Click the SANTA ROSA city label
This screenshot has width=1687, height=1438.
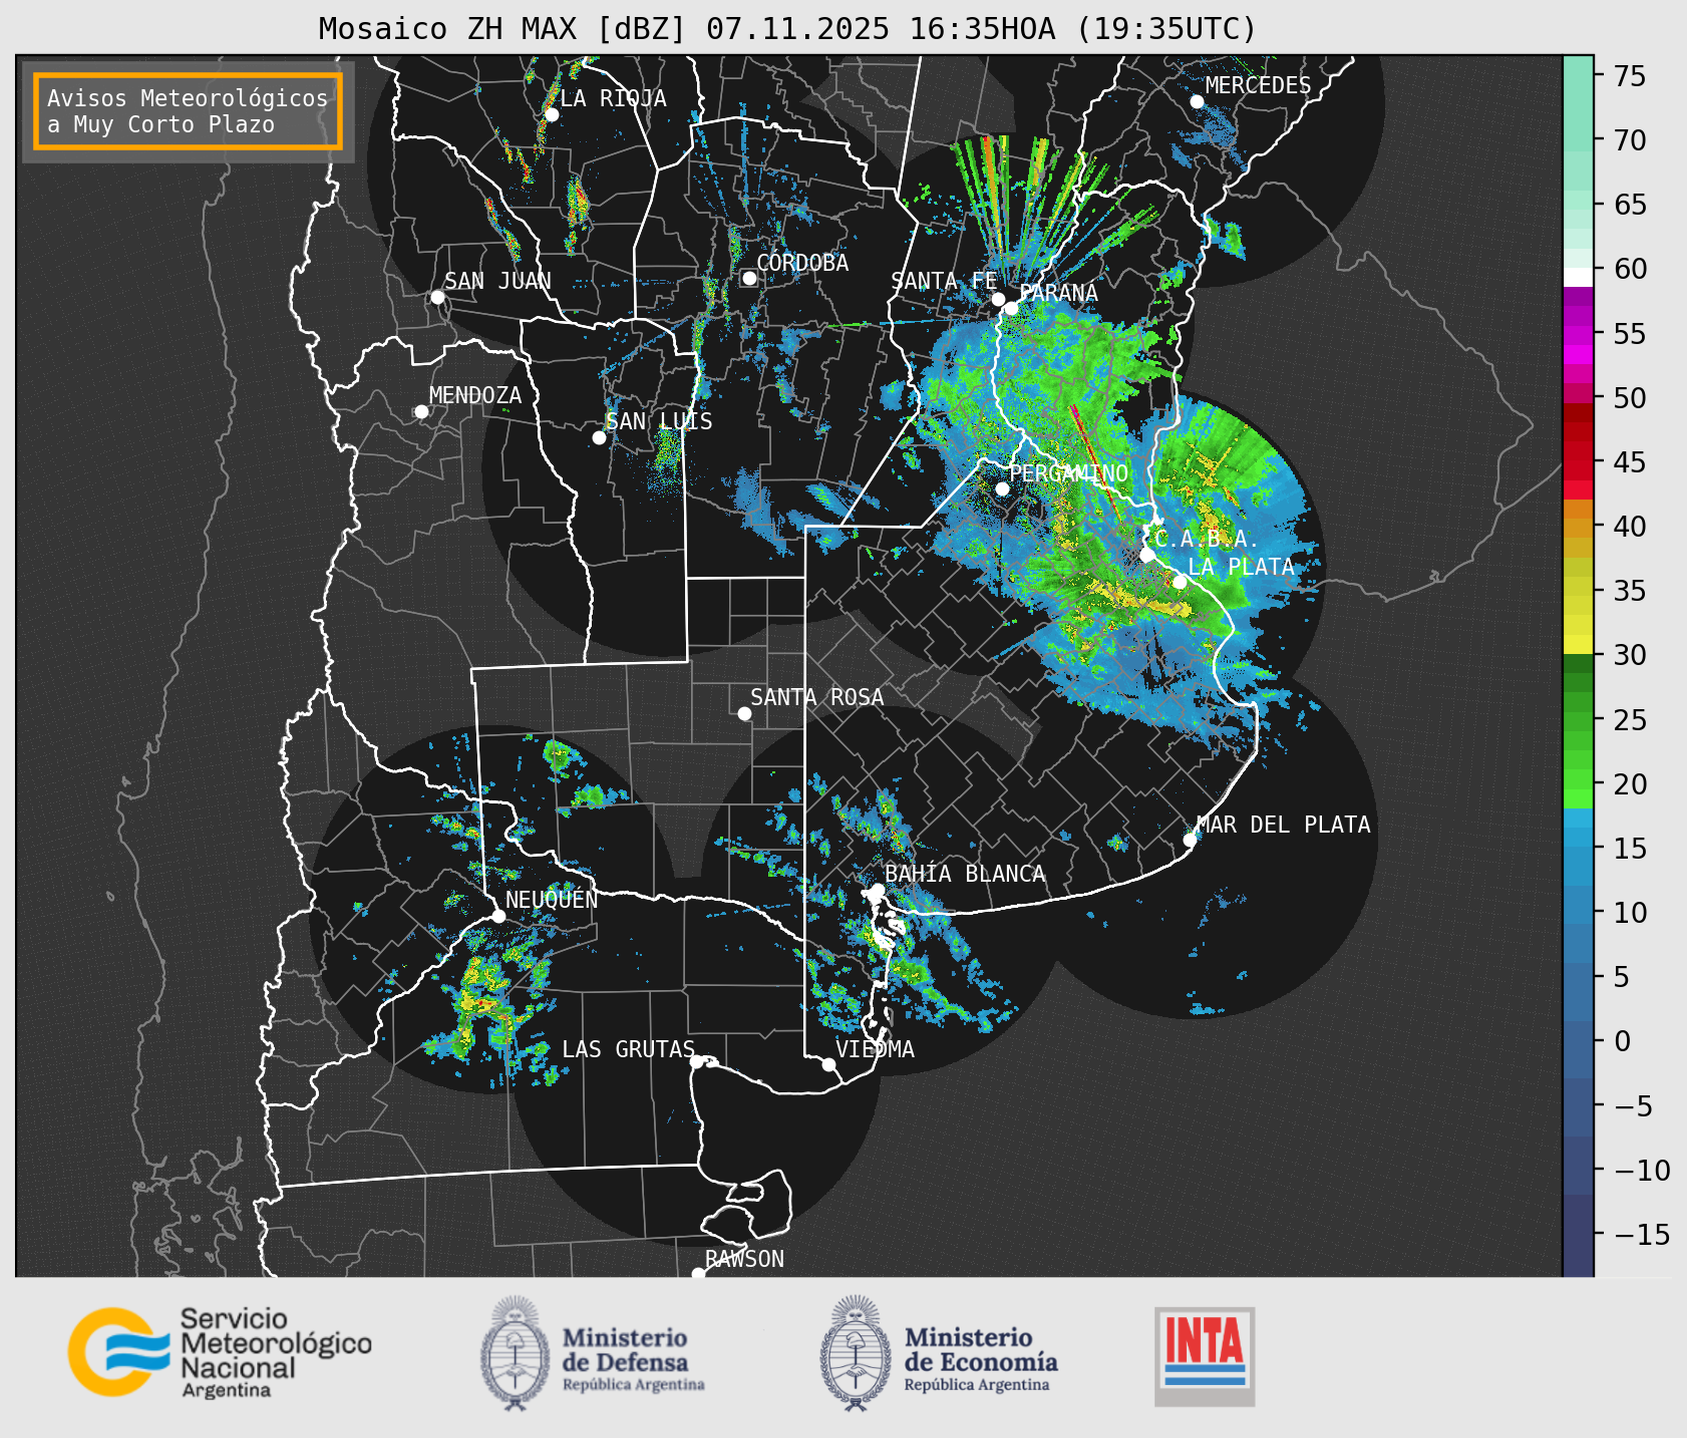coord(818,698)
